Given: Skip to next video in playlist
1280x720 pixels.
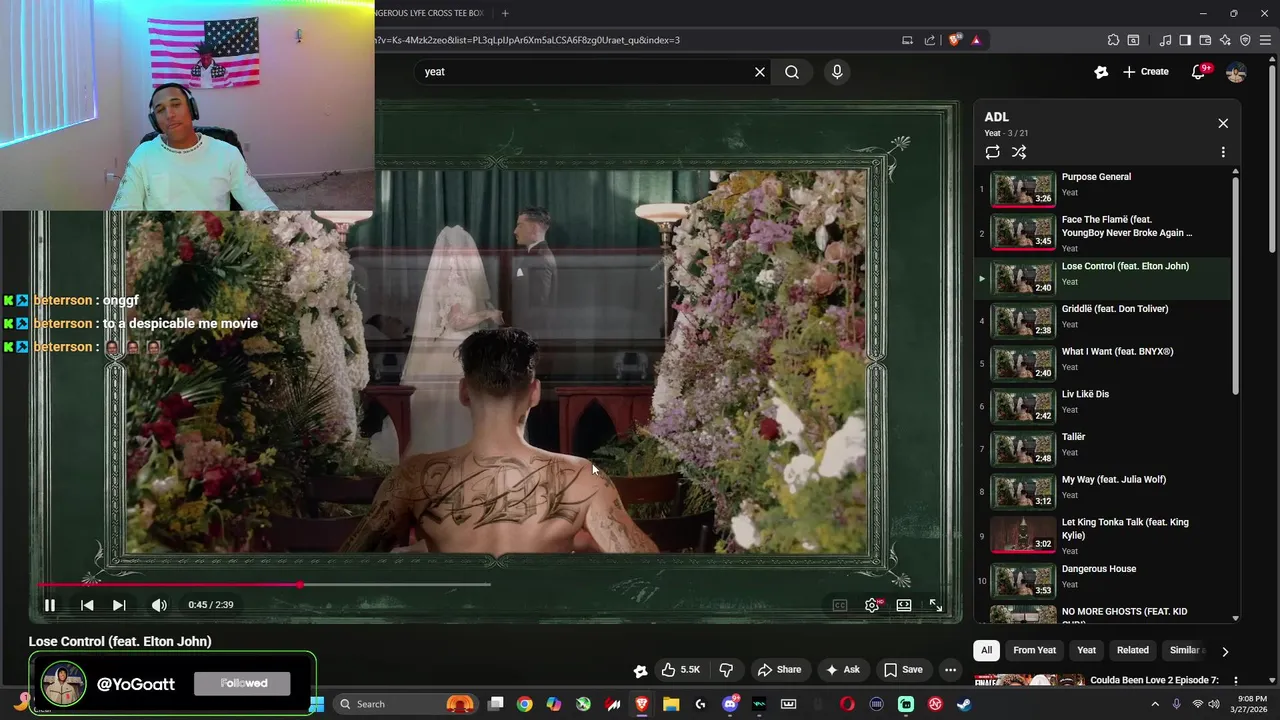Looking at the screenshot, I should tap(119, 605).
